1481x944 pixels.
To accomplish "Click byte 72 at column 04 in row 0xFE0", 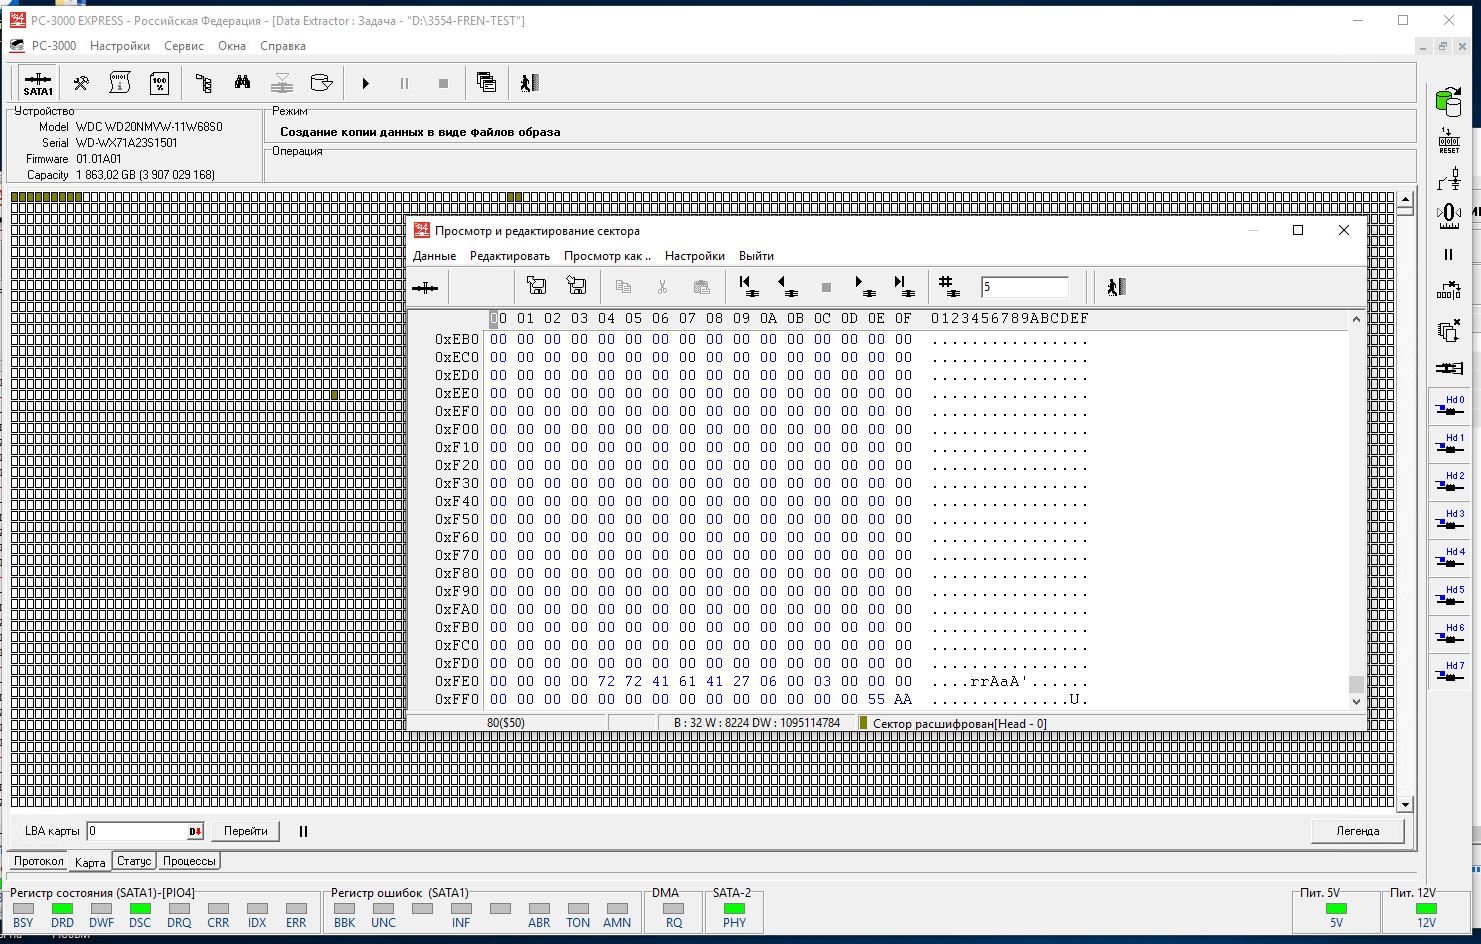I will tap(606, 681).
